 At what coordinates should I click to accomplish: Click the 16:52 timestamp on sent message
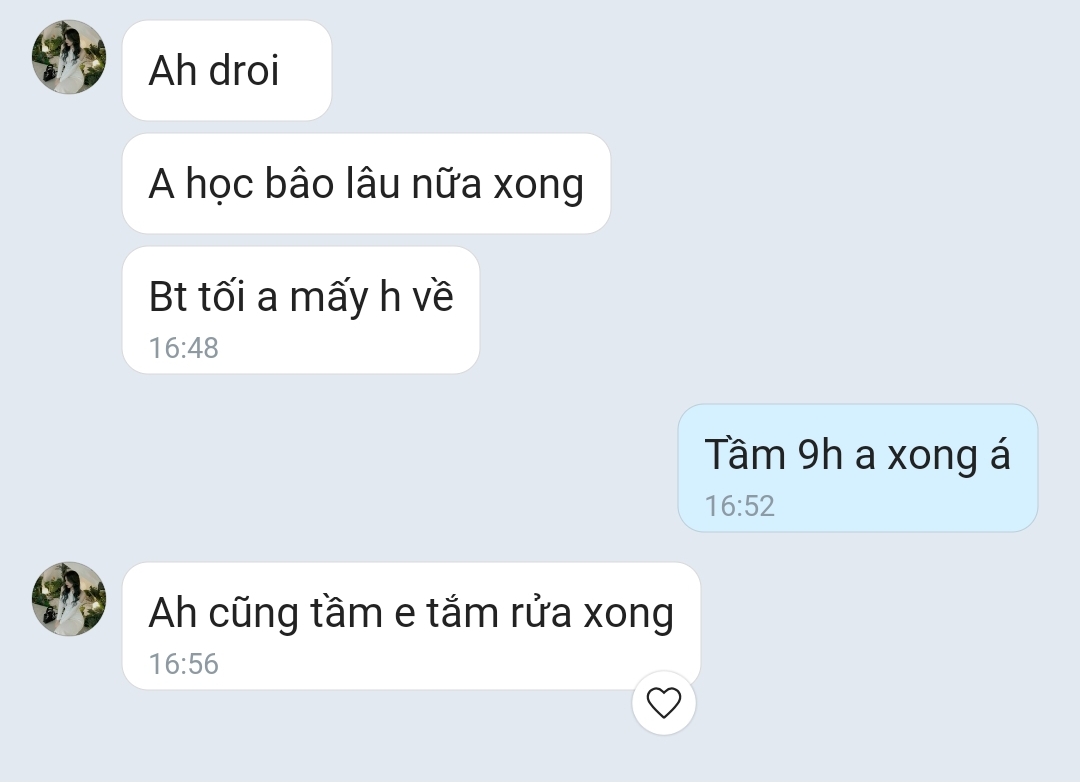coord(740,506)
